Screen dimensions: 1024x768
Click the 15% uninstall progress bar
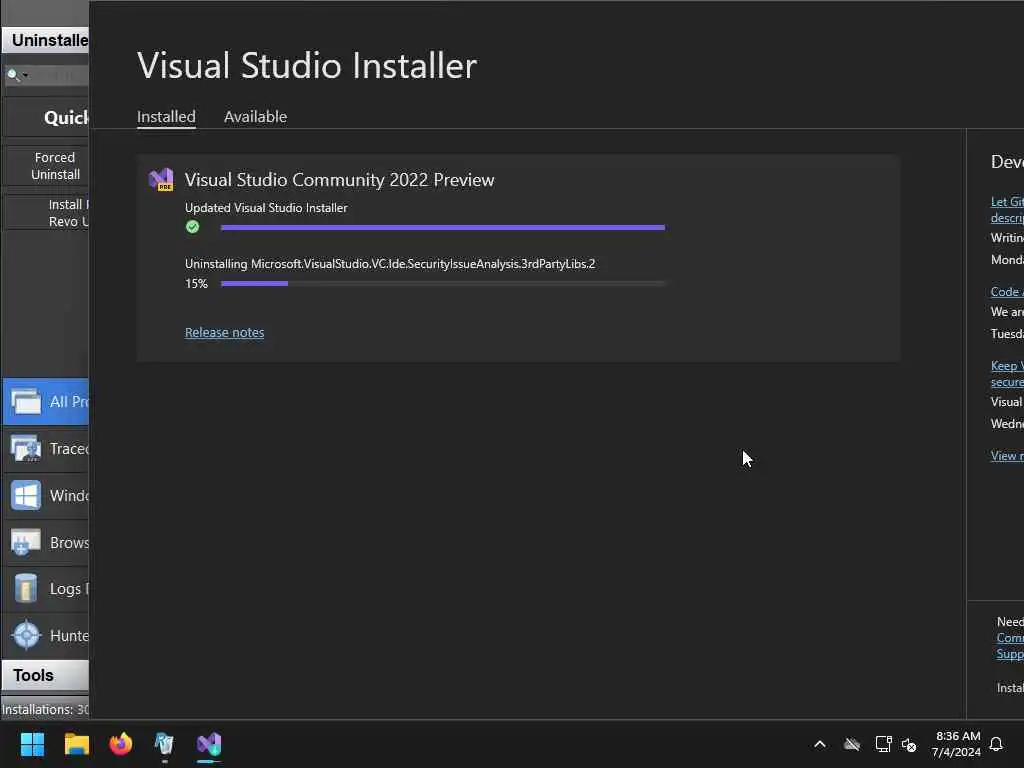443,283
